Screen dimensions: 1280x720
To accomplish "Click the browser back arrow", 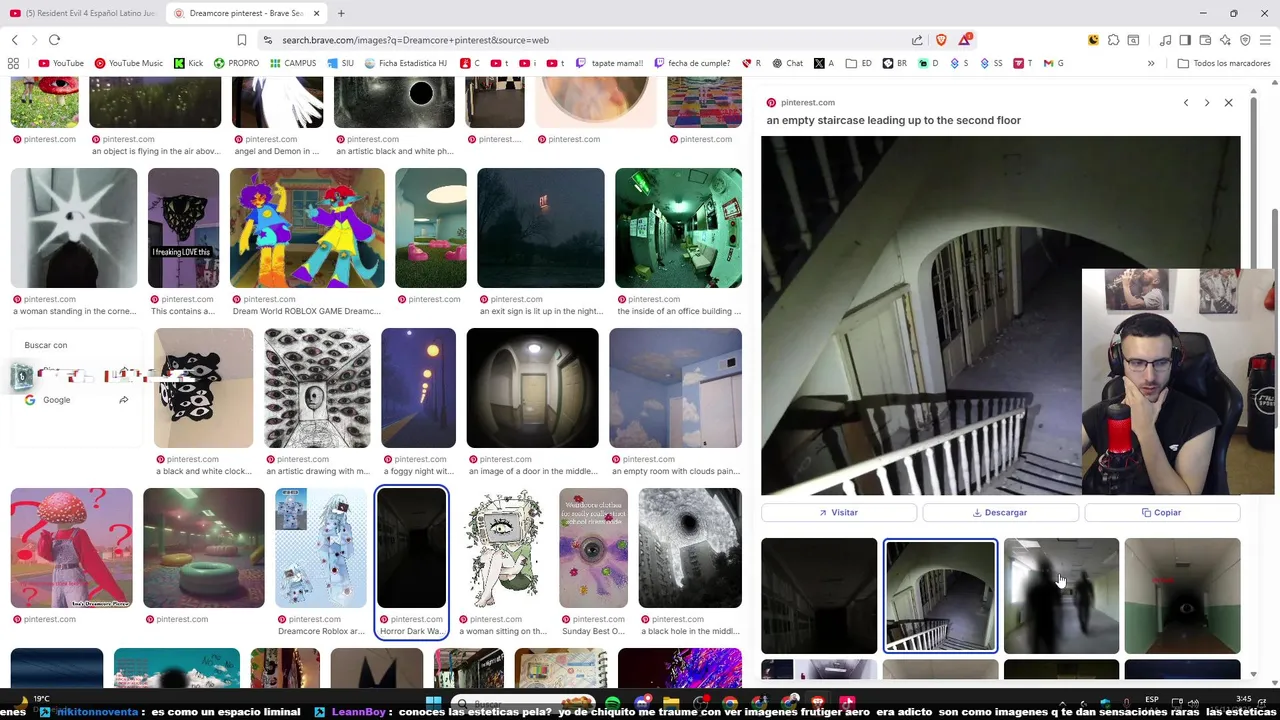I will click(x=15, y=40).
